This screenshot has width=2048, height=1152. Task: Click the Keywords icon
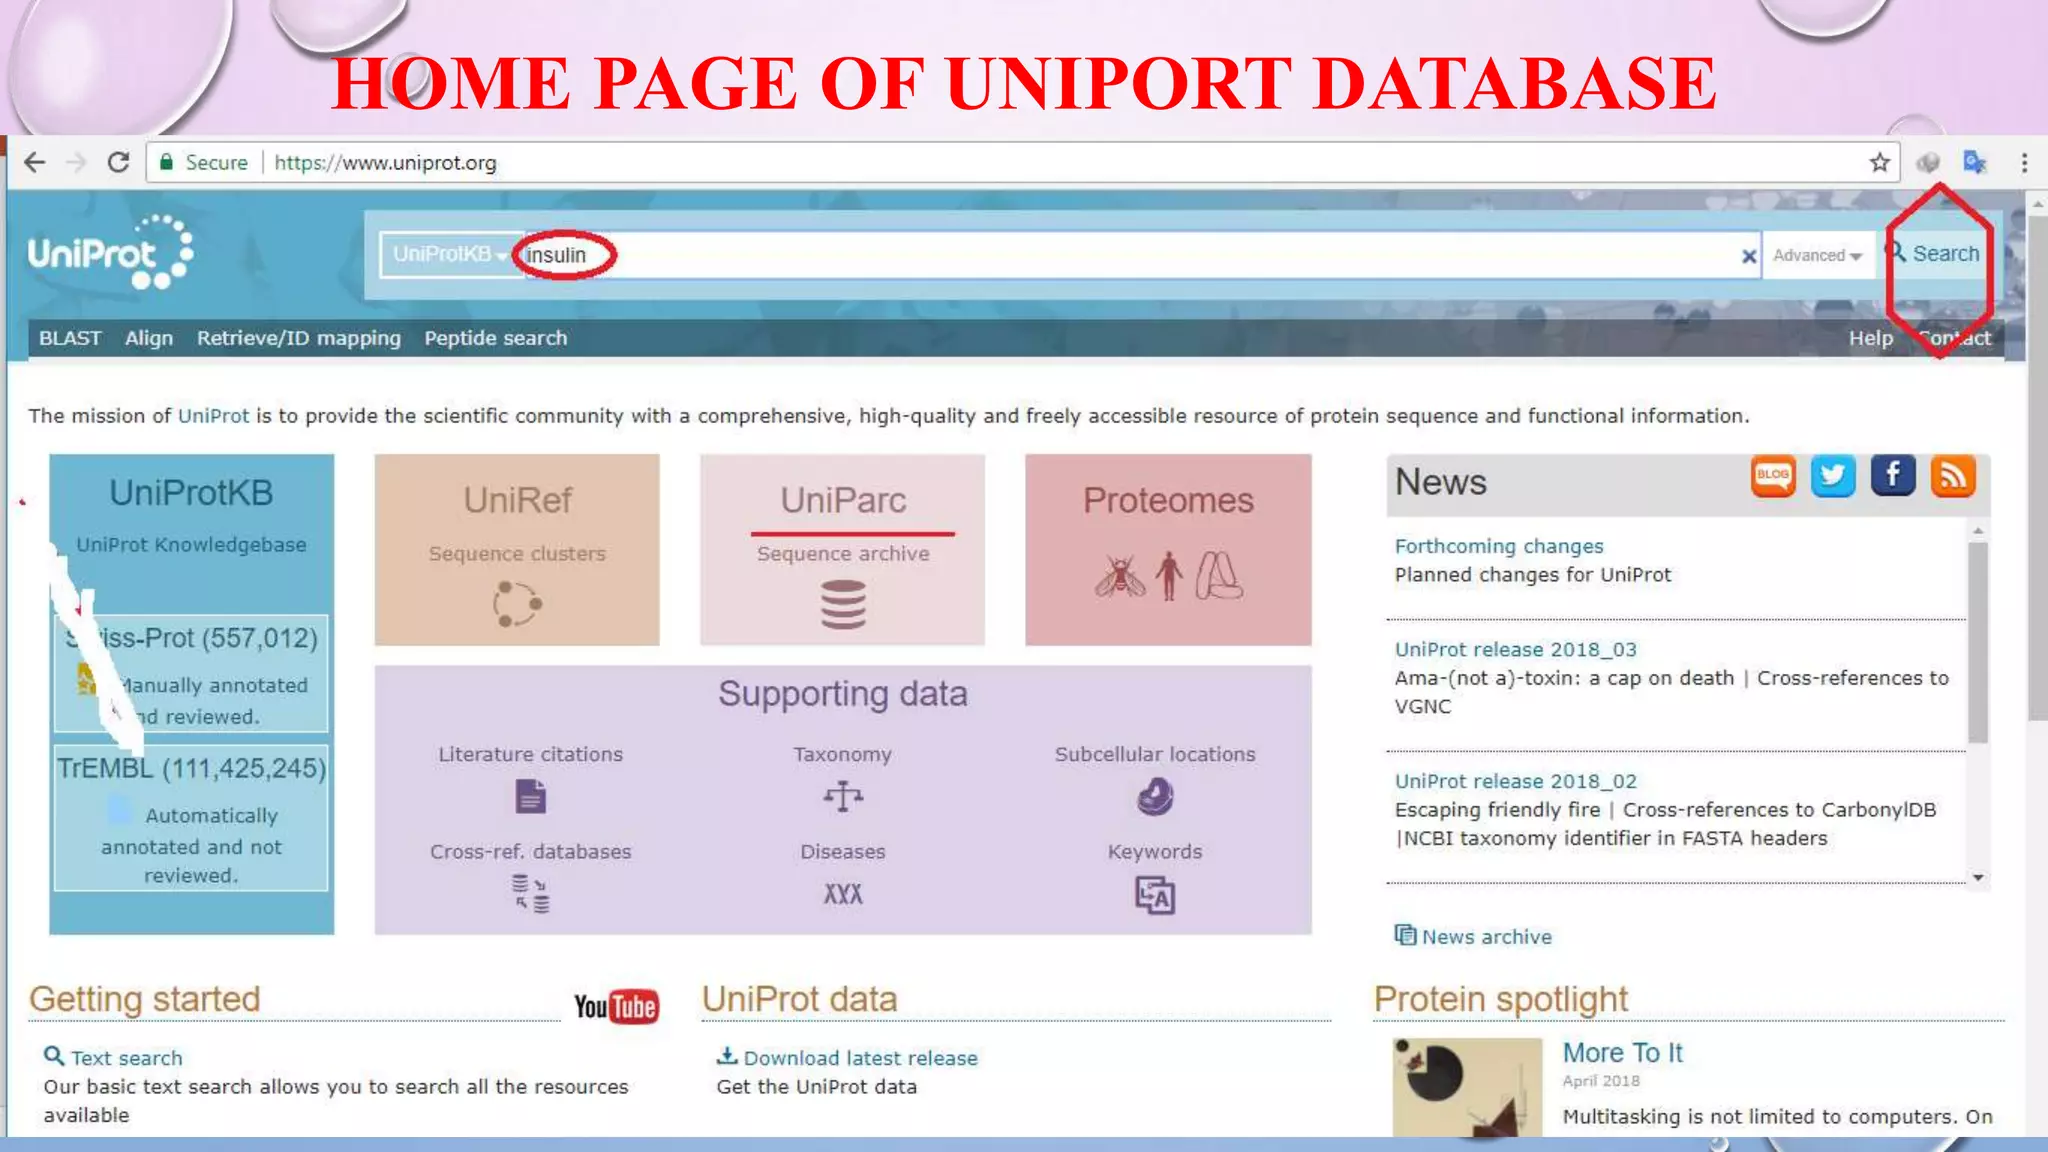1155,895
